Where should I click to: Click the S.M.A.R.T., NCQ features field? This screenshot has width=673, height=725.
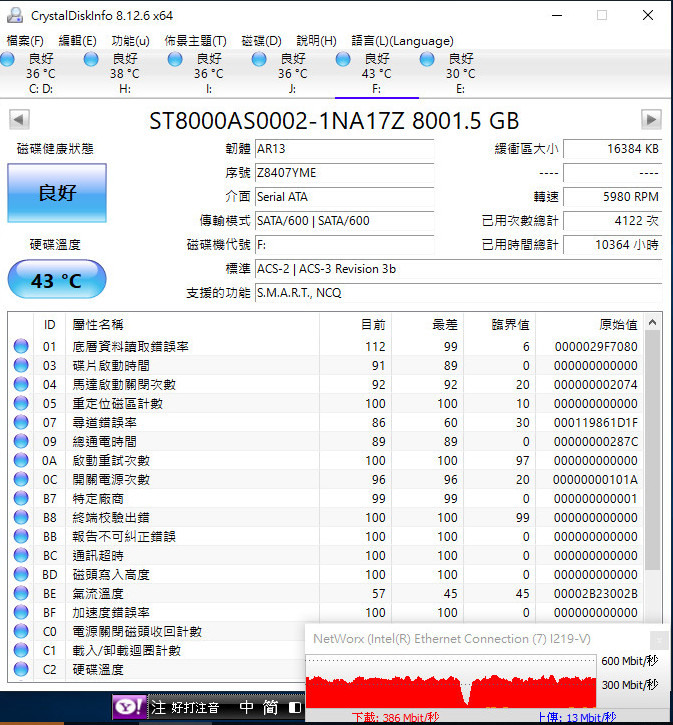tap(459, 293)
